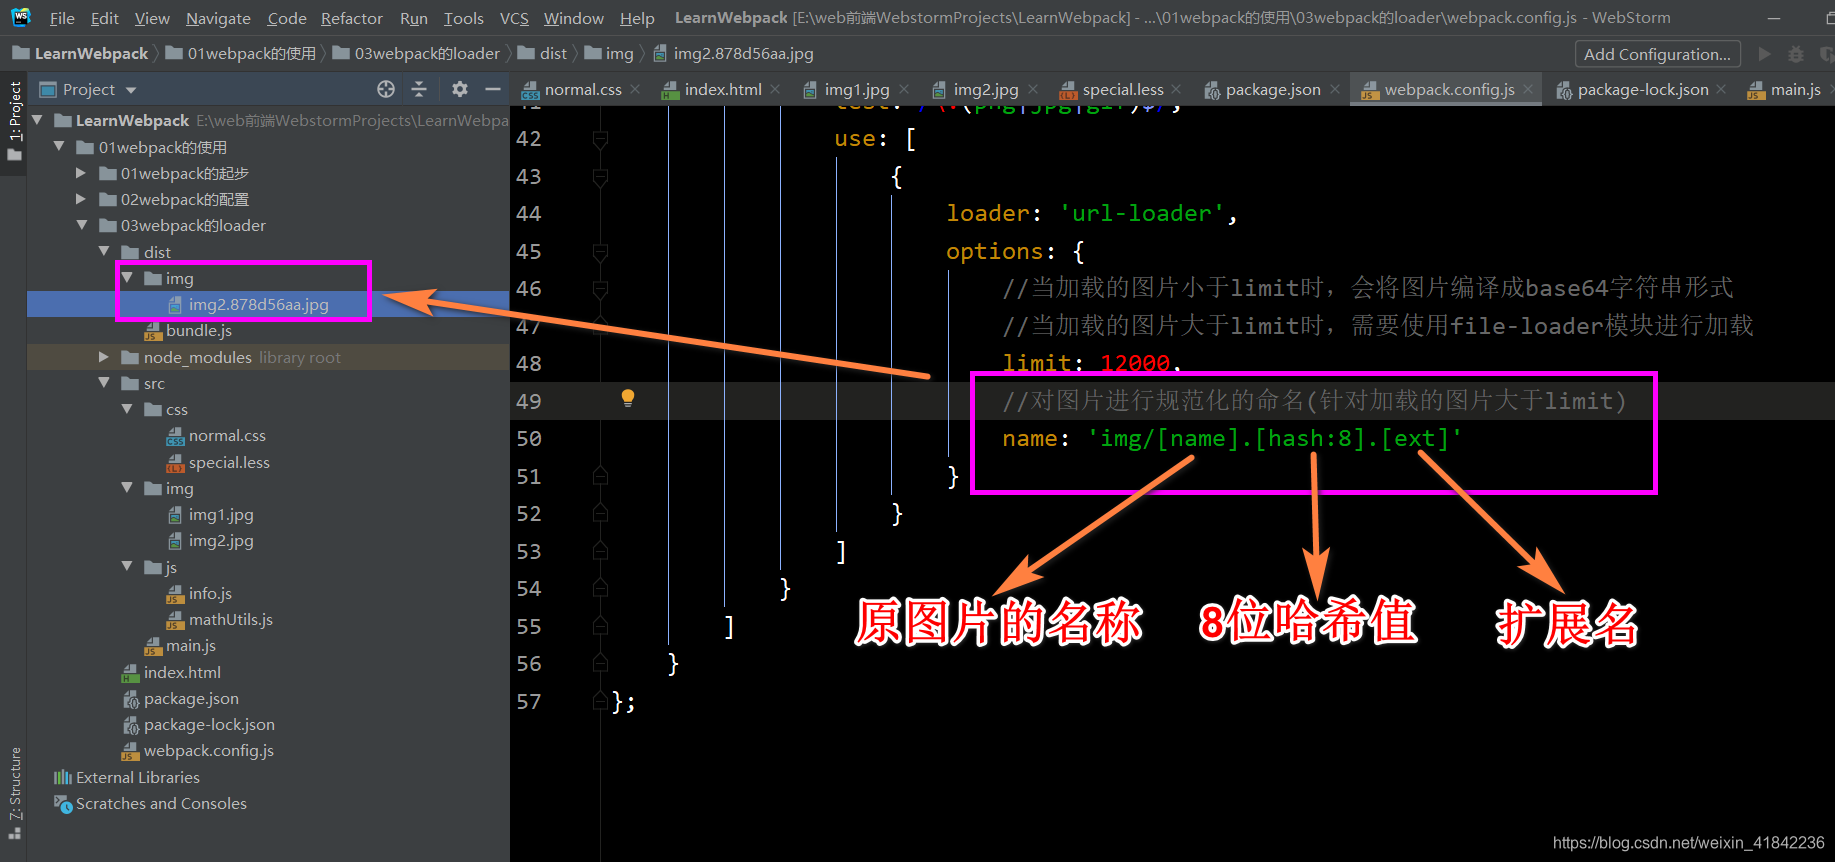The width and height of the screenshot is (1835, 862).
Task: Select mathUtils.js in project tree
Action: (231, 619)
